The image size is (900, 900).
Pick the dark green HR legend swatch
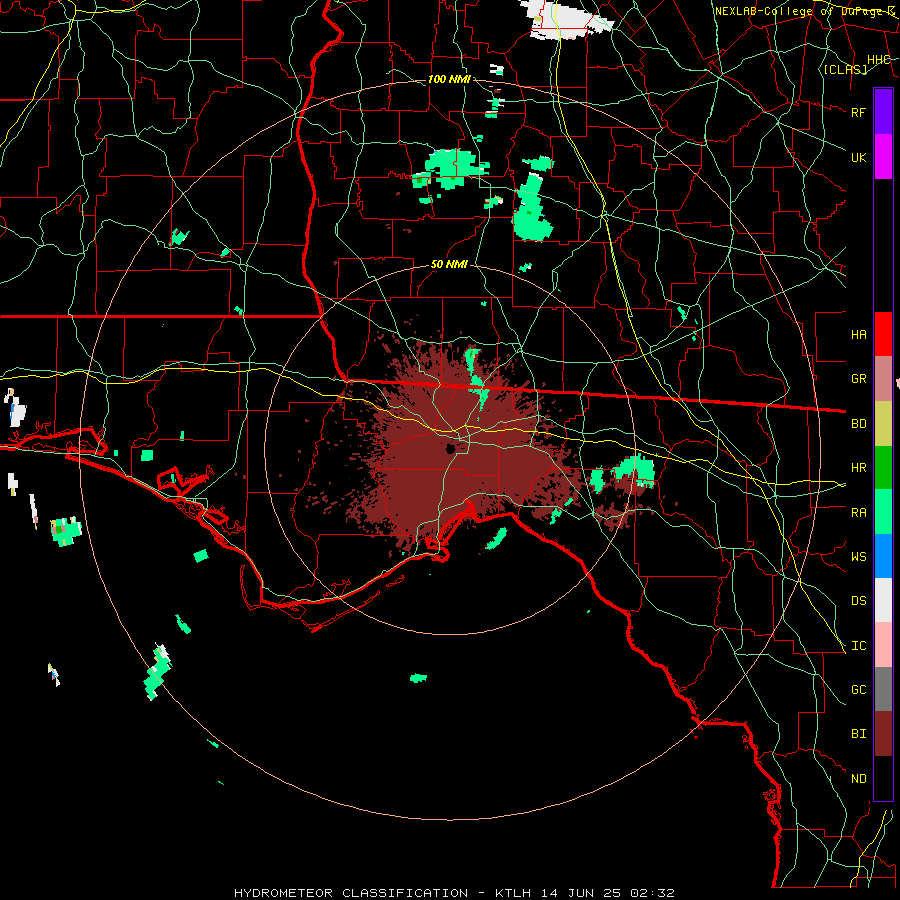coord(883,468)
